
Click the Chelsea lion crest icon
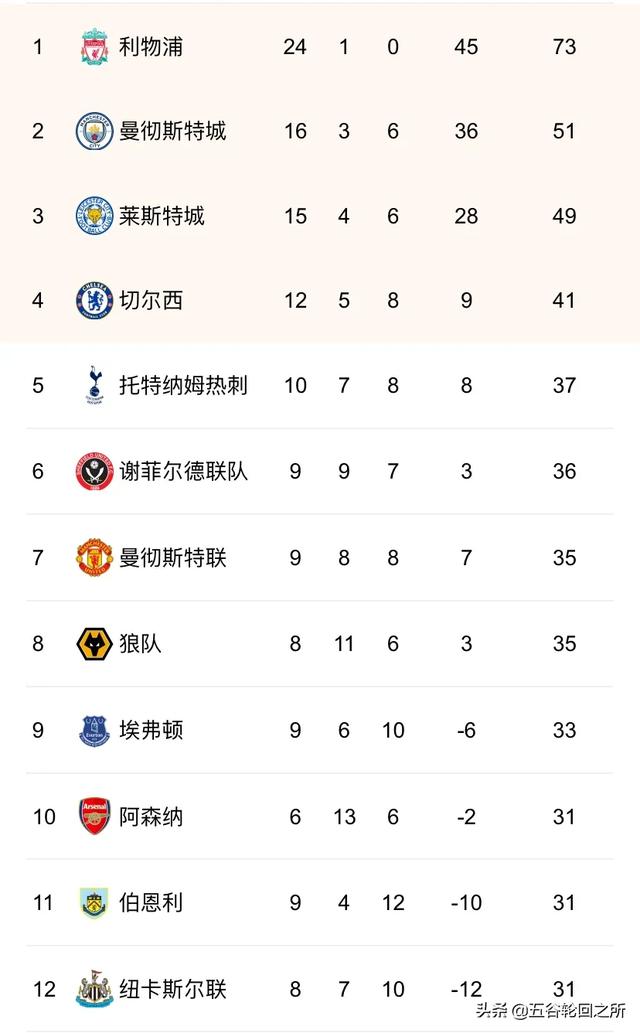tap(94, 300)
